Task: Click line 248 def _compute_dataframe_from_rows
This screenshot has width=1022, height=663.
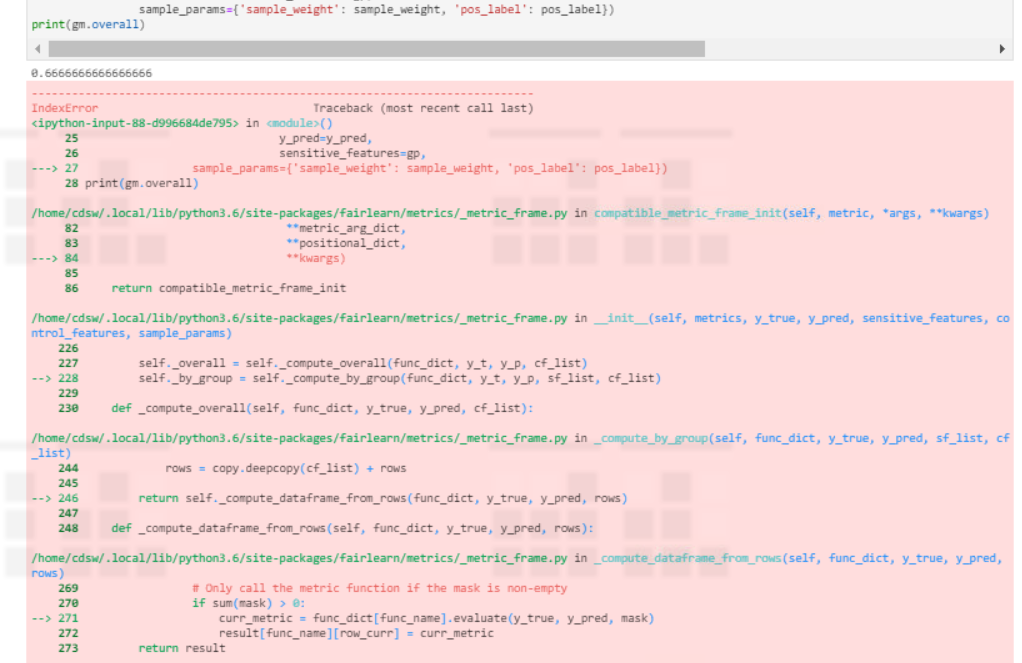Action: tap(353, 528)
